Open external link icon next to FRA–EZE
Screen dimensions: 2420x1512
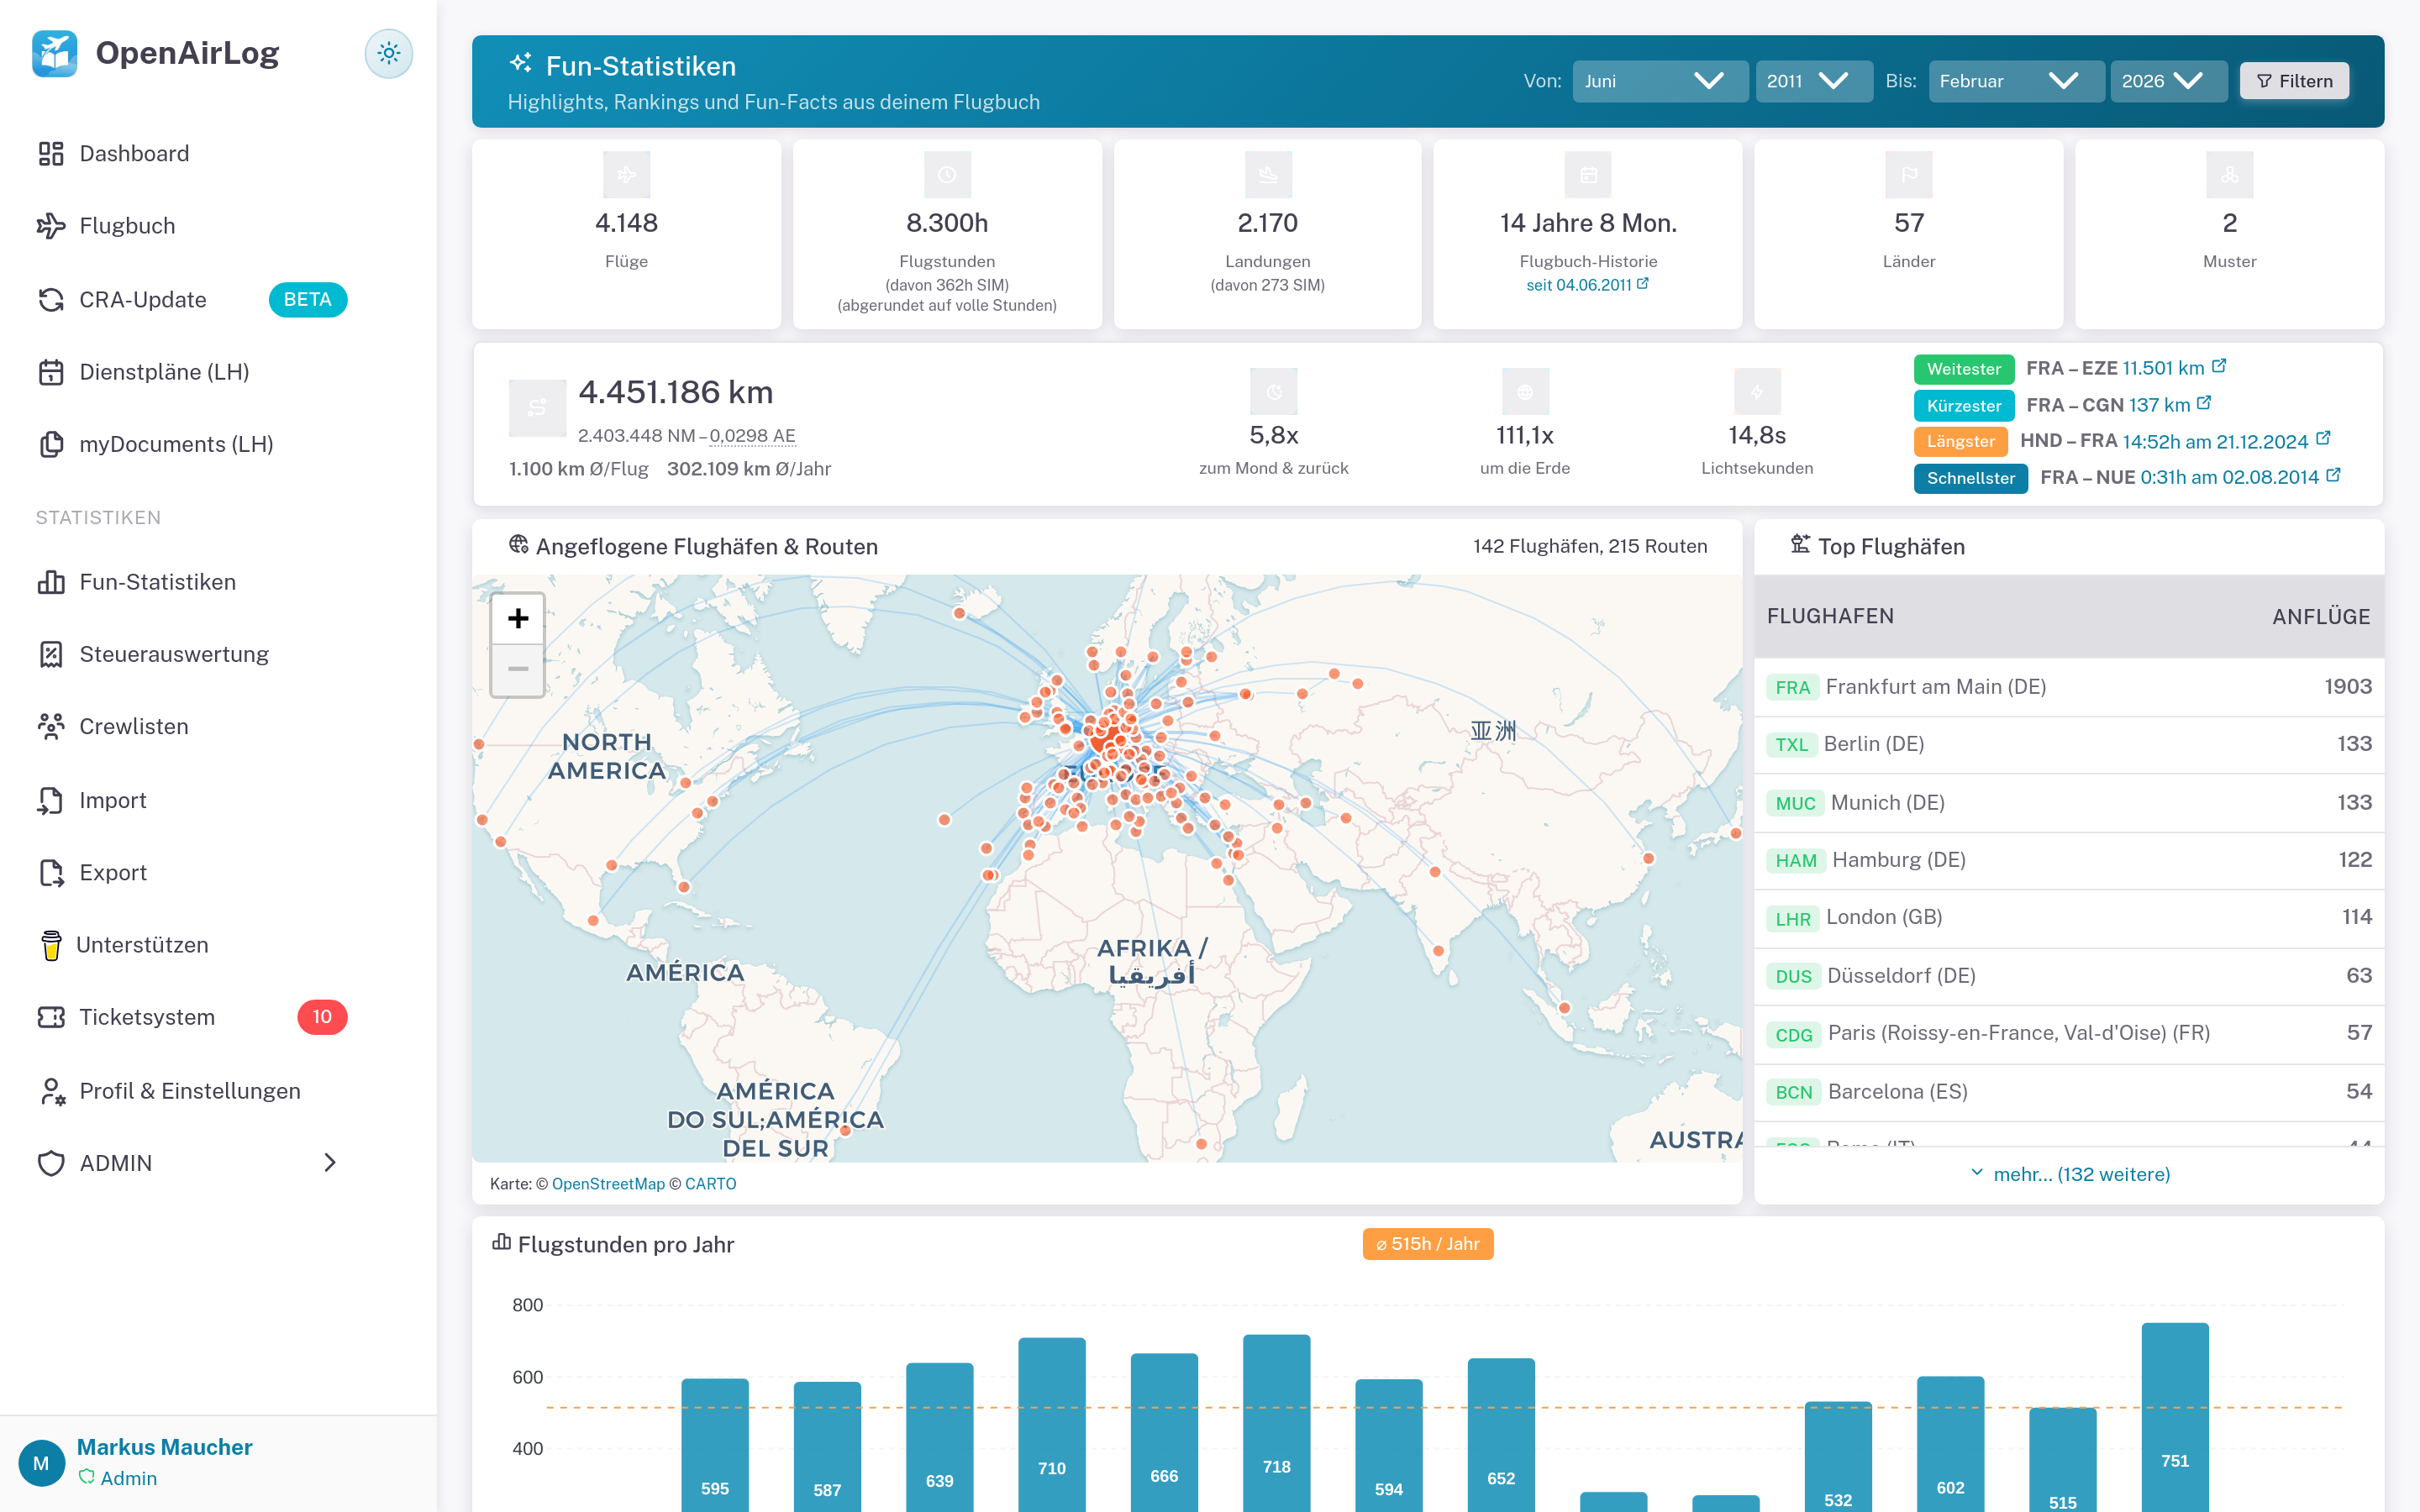pyautogui.click(x=2219, y=366)
